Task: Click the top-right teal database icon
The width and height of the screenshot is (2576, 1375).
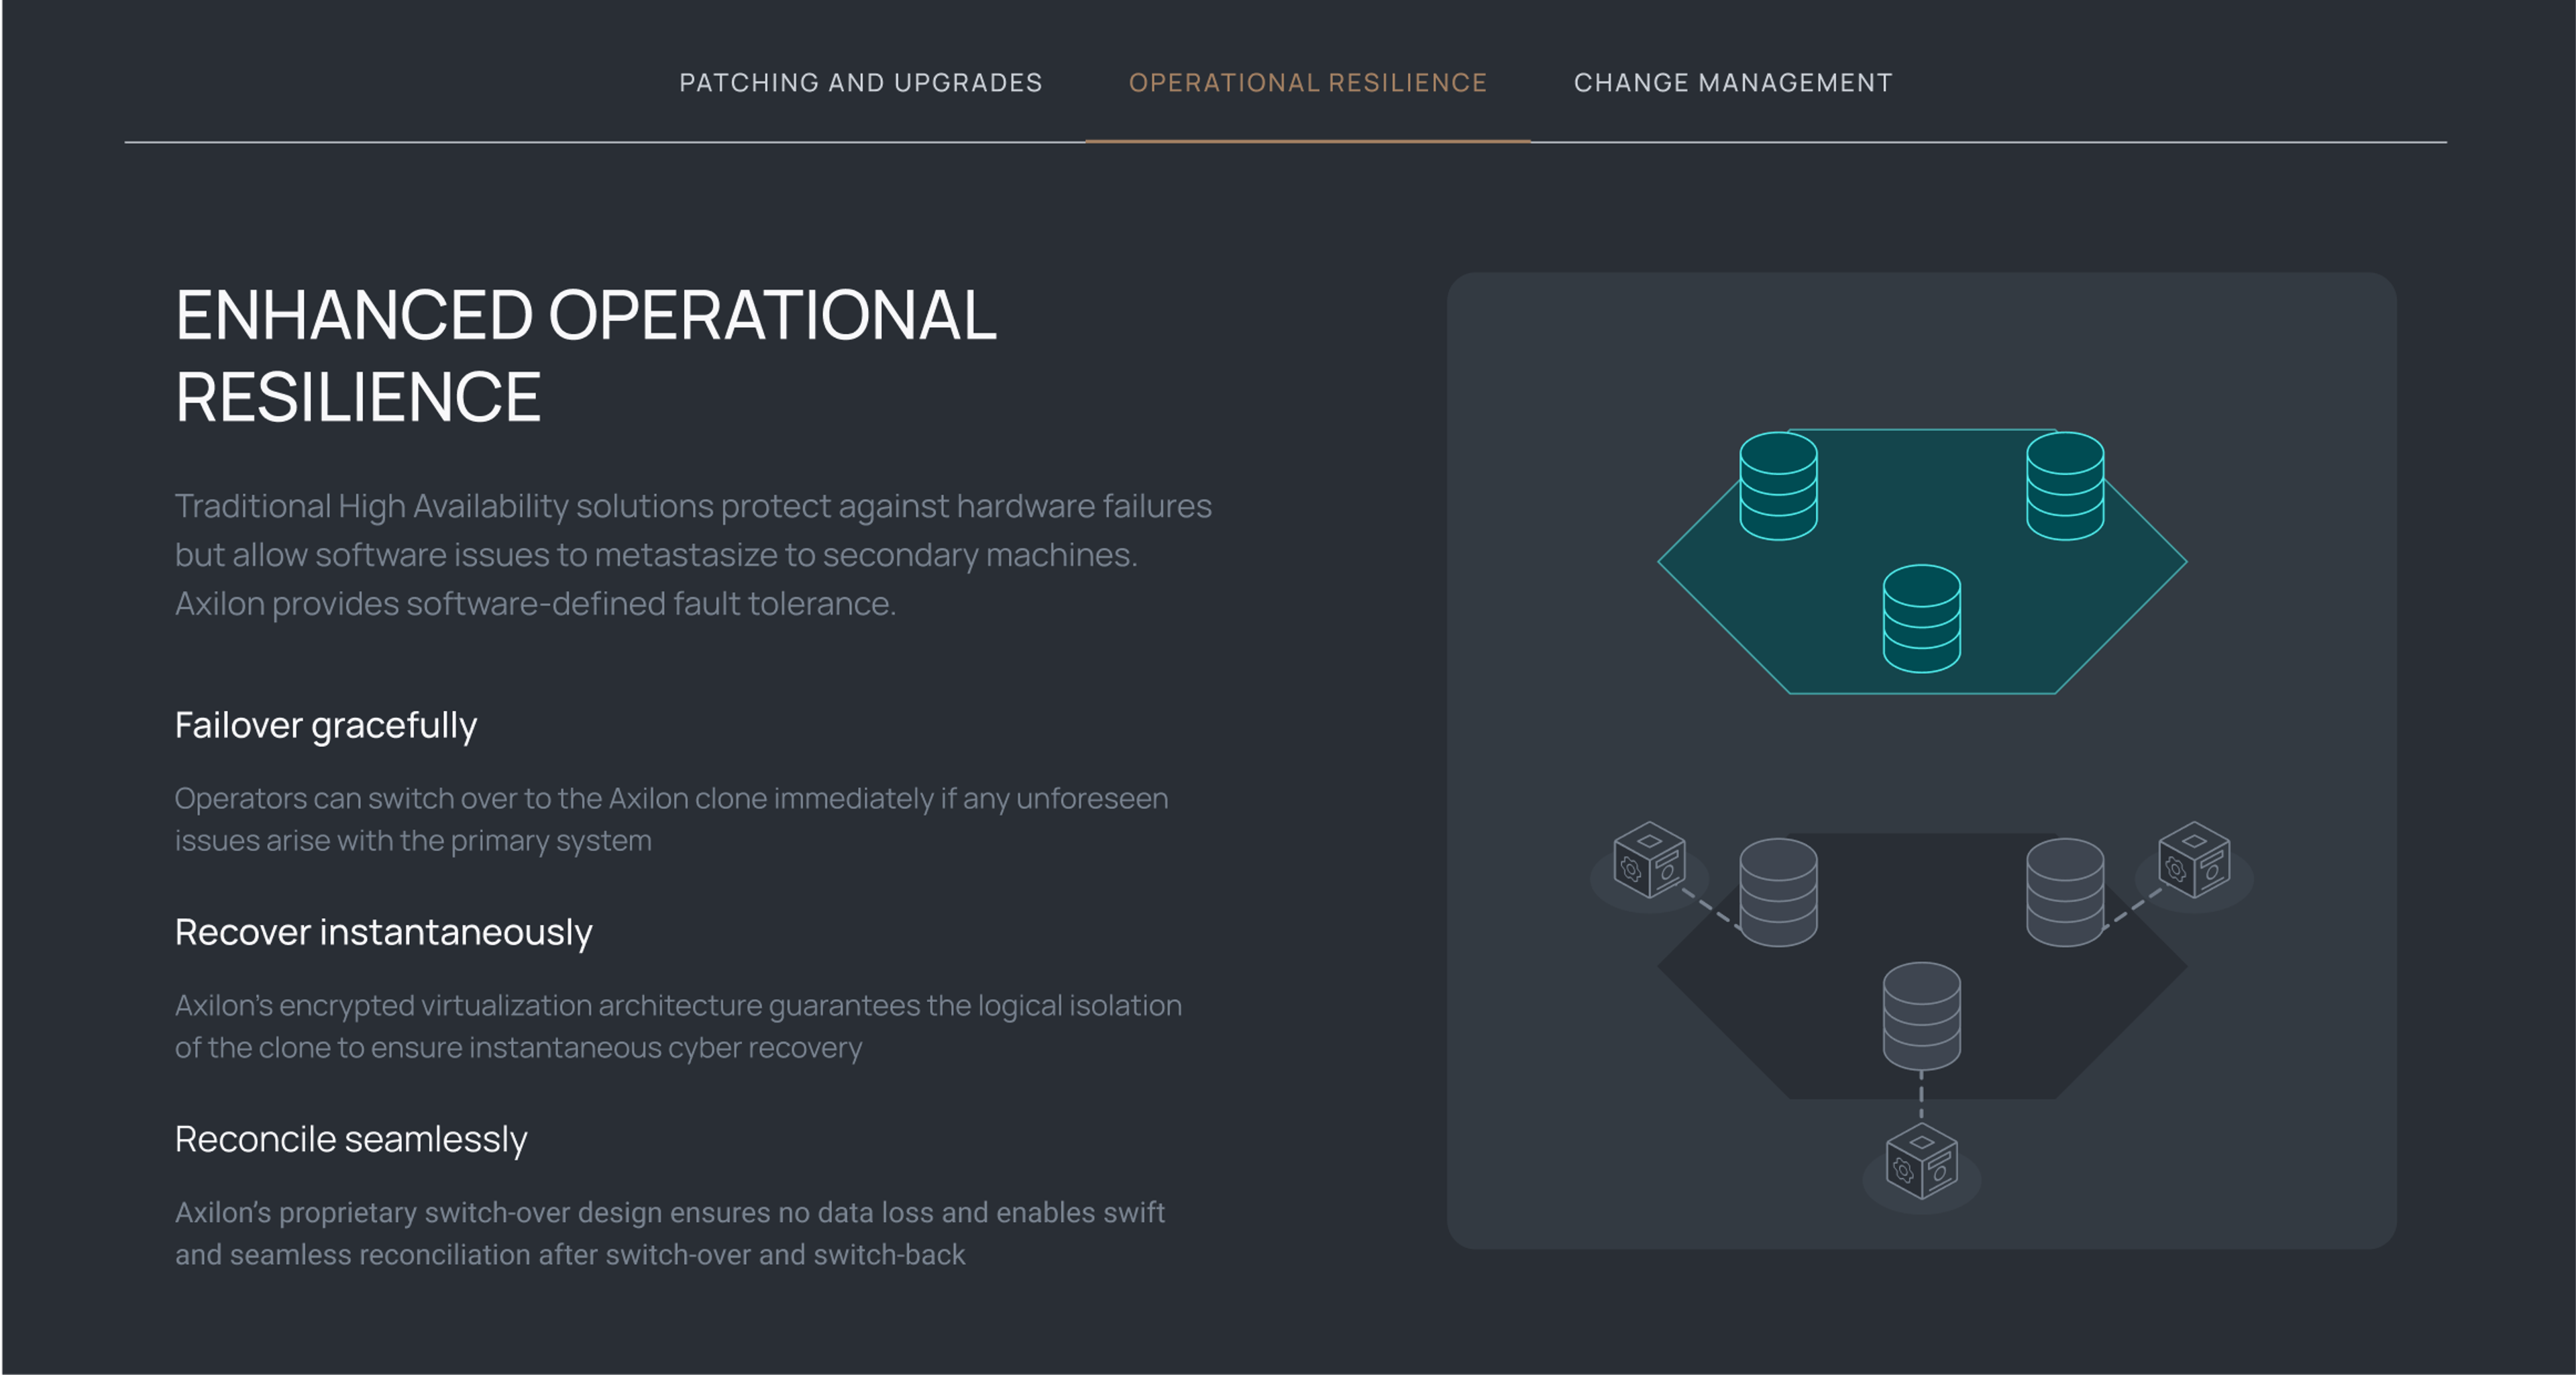Action: [2065, 486]
